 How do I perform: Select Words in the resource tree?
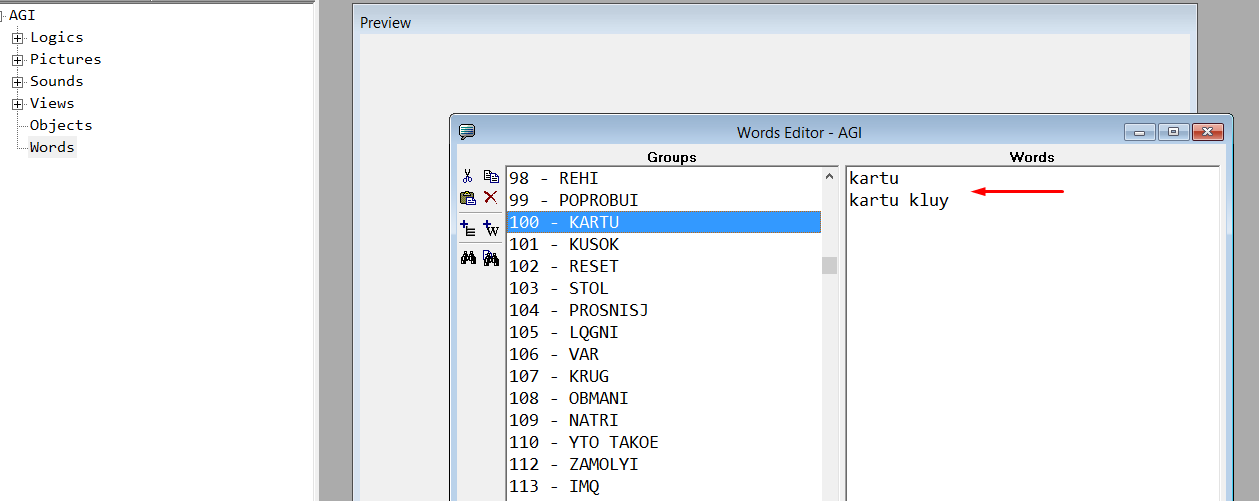[x=52, y=147]
